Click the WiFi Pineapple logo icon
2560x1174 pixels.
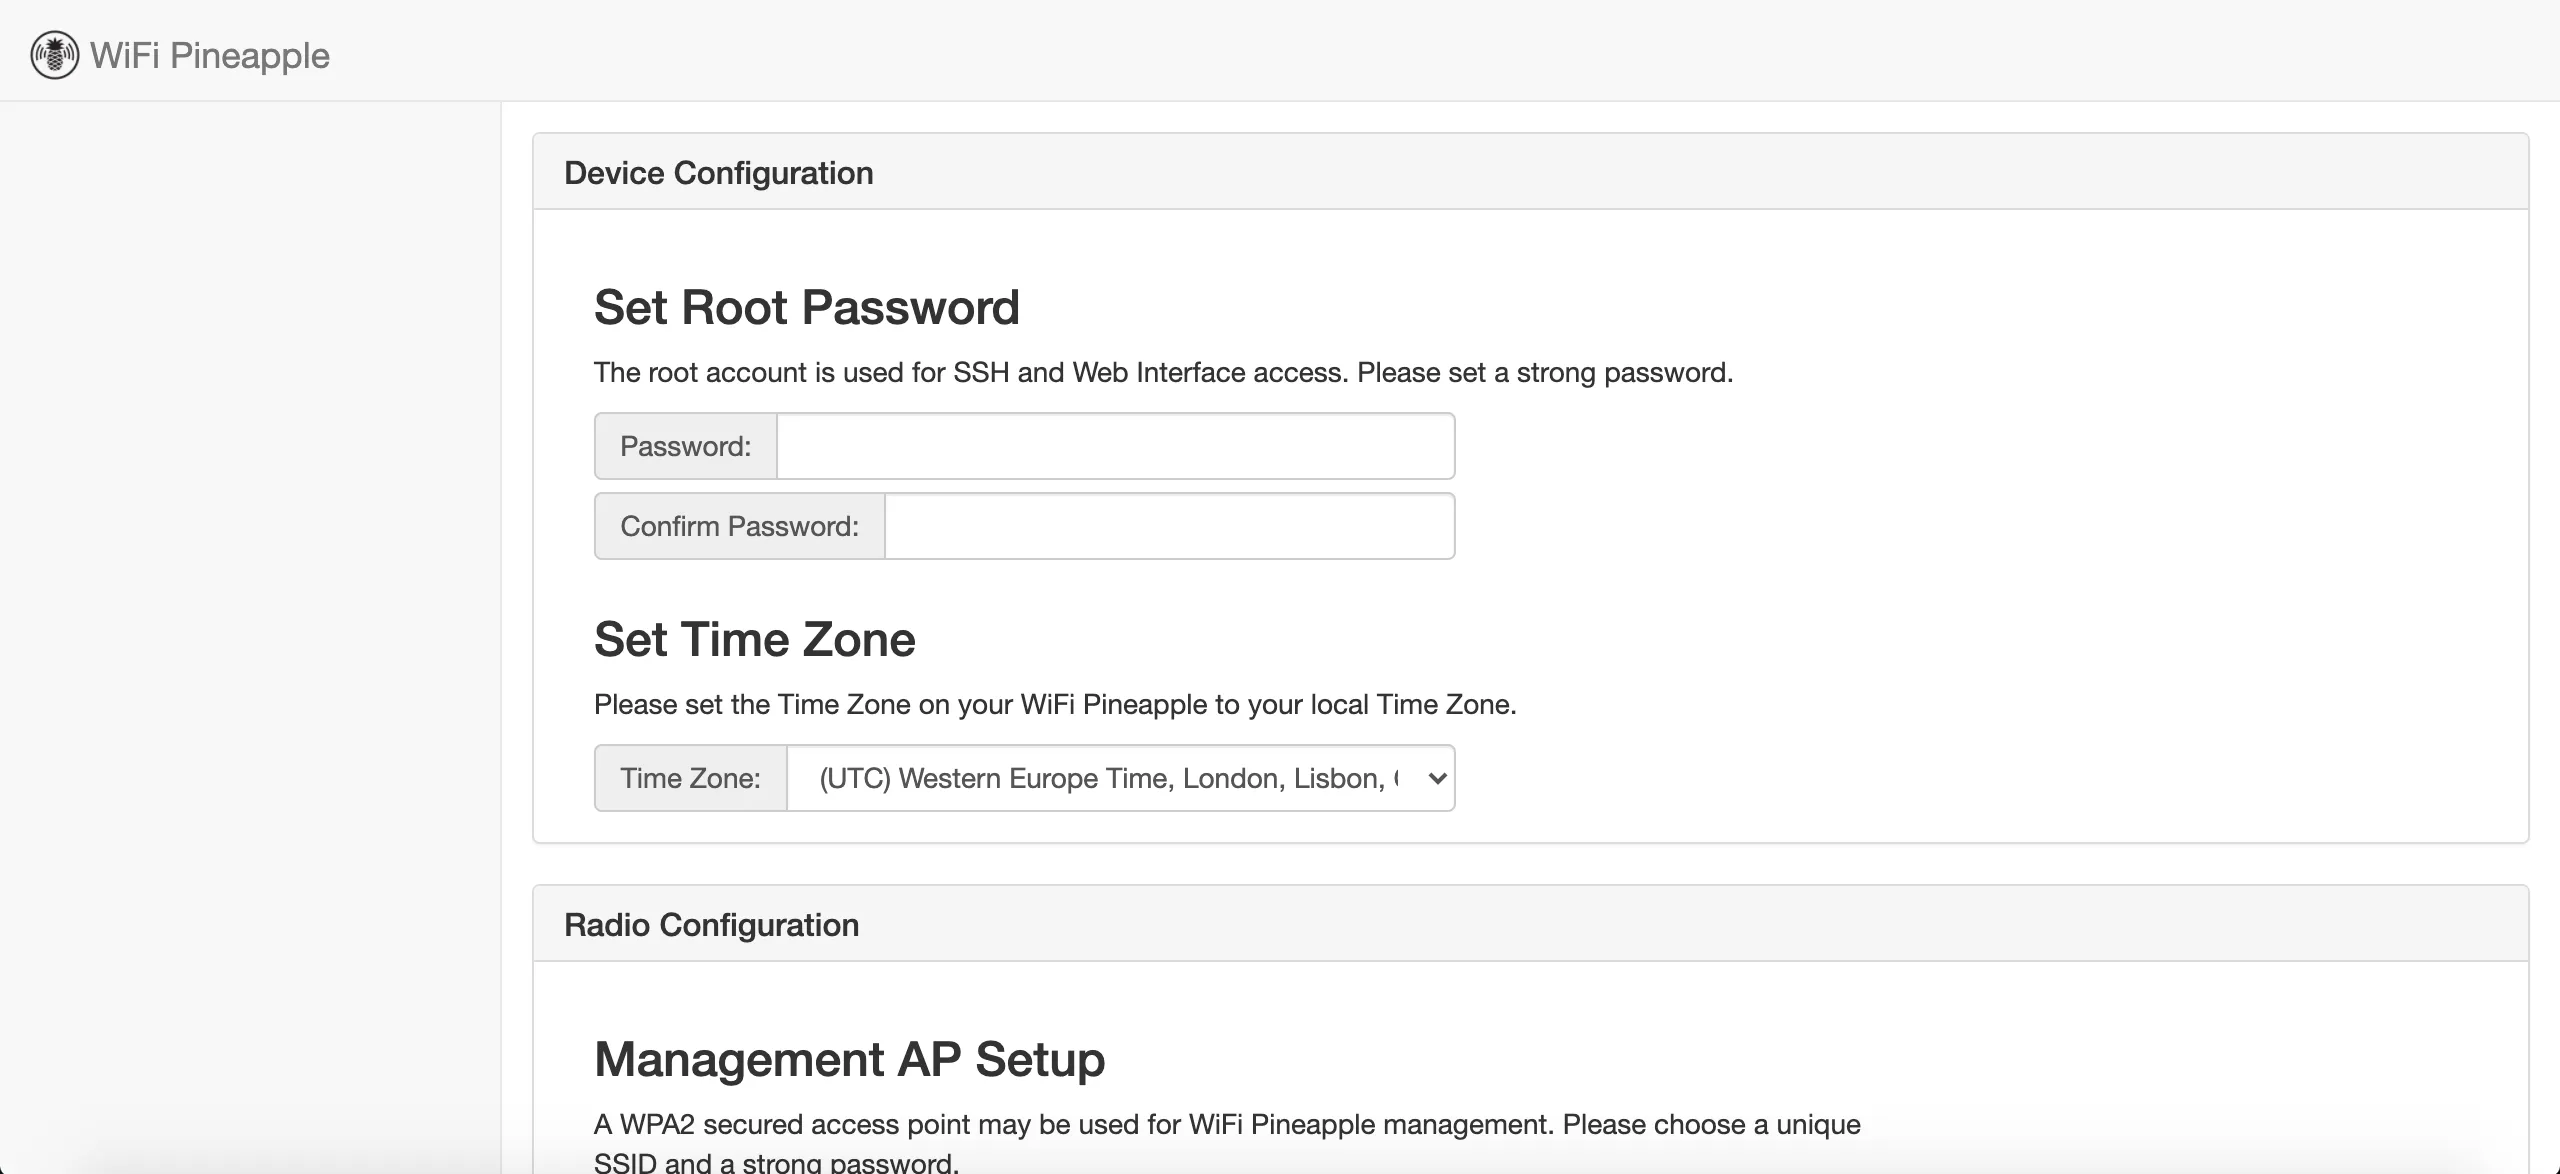tap(54, 55)
